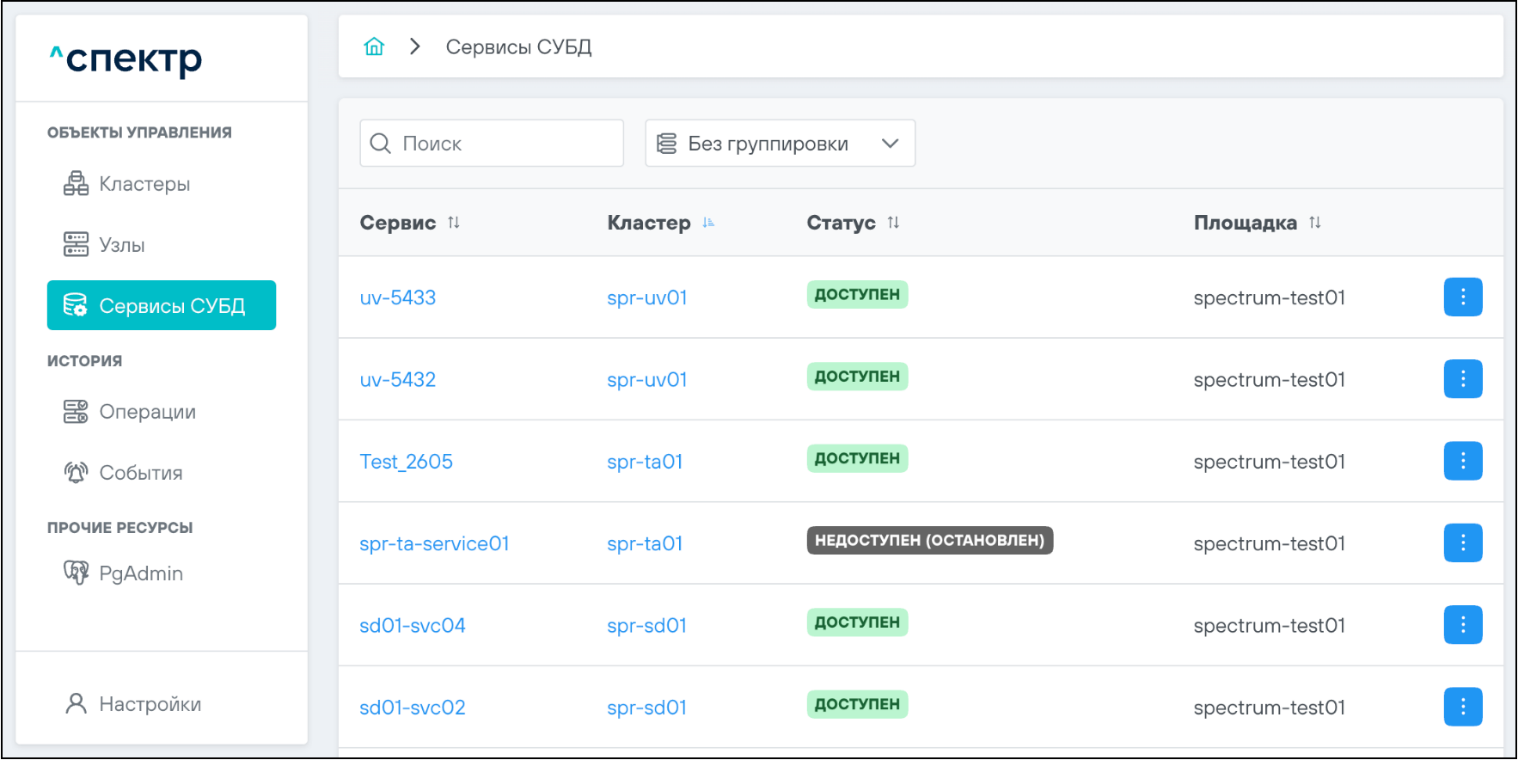Launch PgAdmin from sidebar
Screen dimensions: 1518x760
140,574
